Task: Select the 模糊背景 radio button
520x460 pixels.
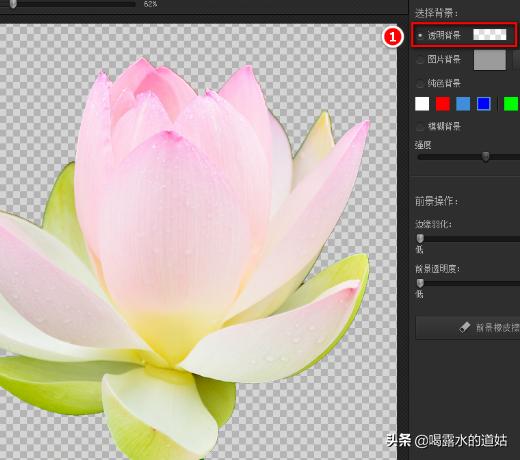Action: click(x=420, y=127)
